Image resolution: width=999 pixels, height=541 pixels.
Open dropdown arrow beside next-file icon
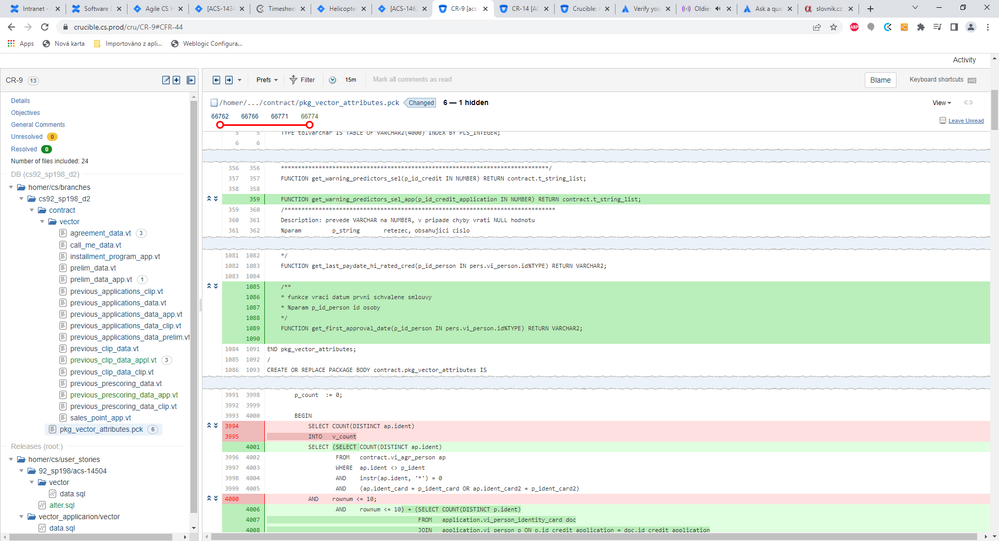click(240, 80)
